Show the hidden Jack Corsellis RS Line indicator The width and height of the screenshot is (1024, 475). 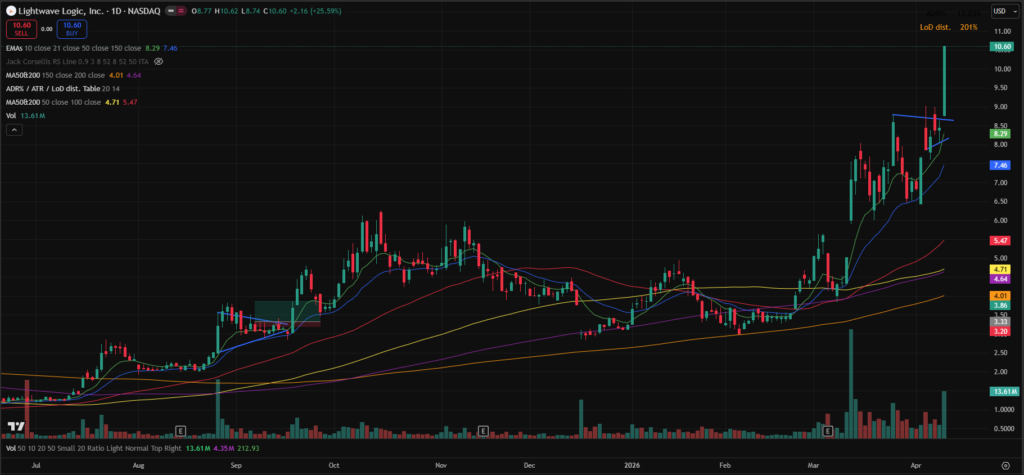tap(158, 61)
